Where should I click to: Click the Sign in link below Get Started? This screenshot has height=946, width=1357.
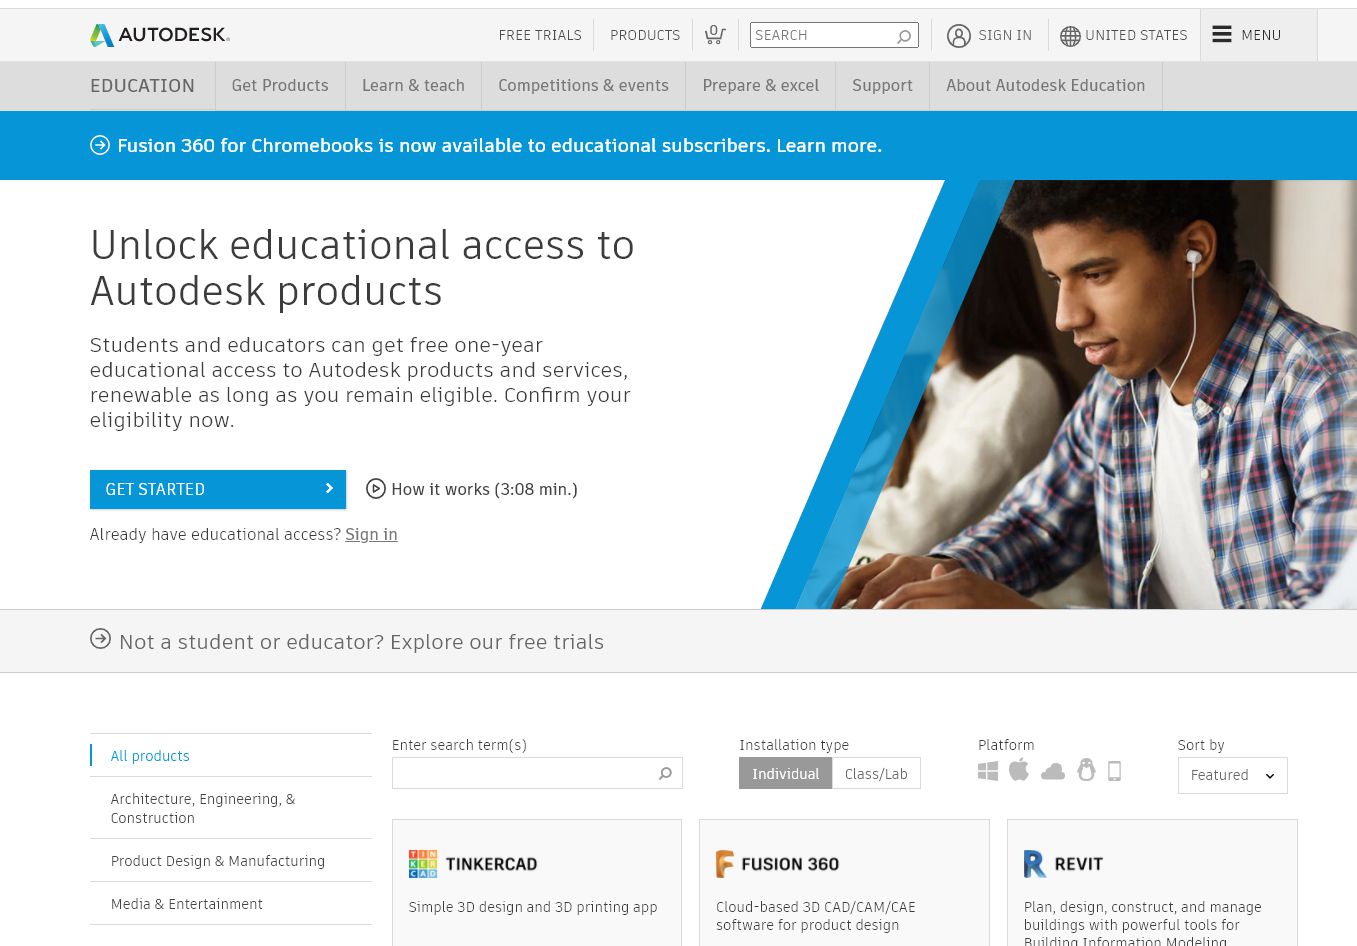(371, 534)
